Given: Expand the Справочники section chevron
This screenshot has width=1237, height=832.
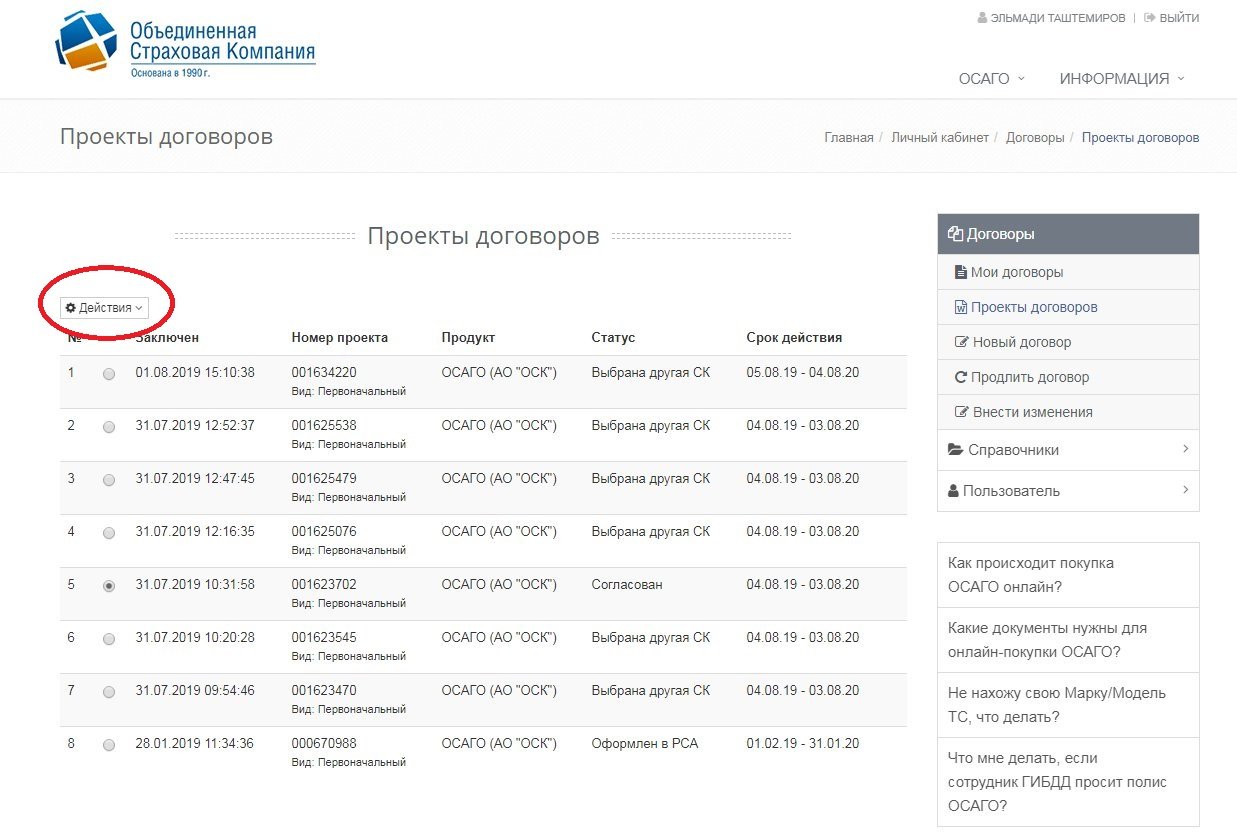Looking at the screenshot, I should click(x=1185, y=449).
